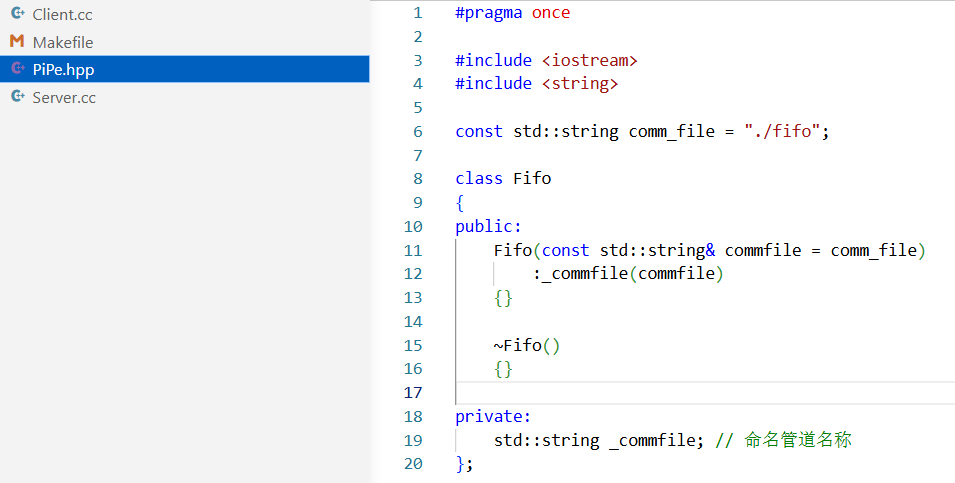Click the C++ icon beside PiPe.hpp
This screenshot has width=955, height=483.
[x=18, y=68]
